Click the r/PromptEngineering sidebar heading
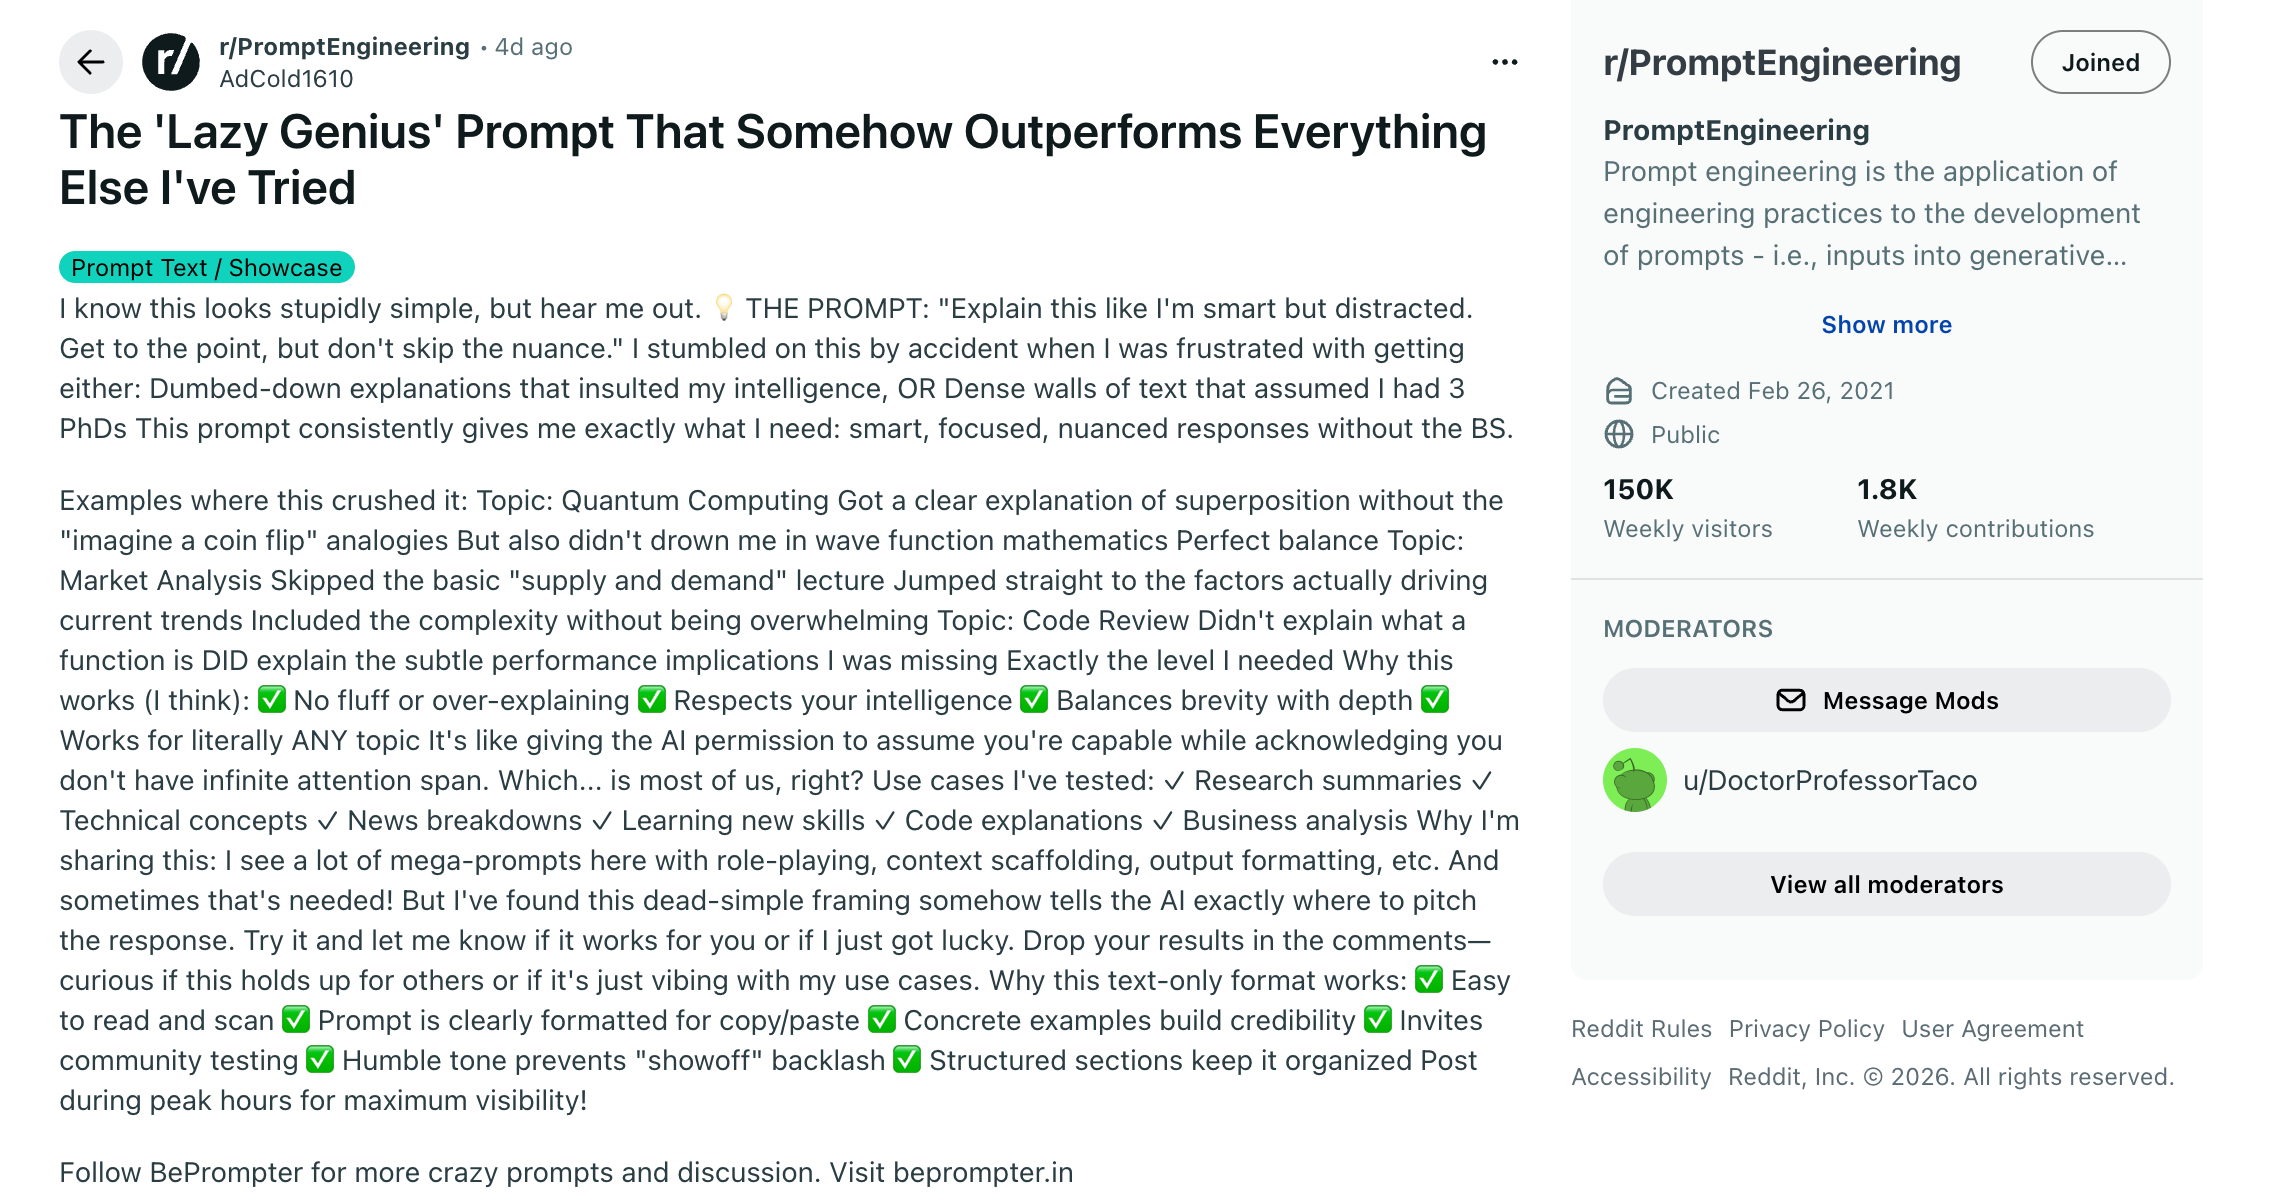 click(x=1782, y=62)
